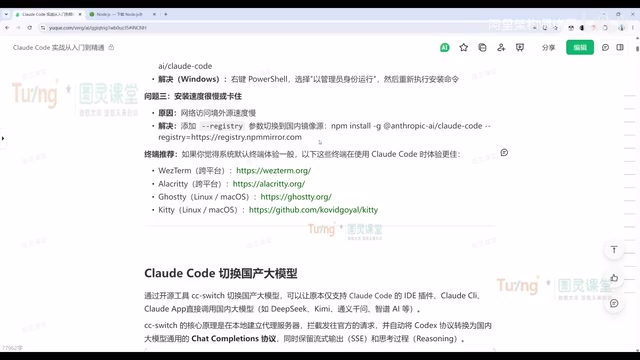Click the green 编辑 edit button
The width and height of the screenshot is (640, 360).
pyautogui.click(x=580, y=48)
